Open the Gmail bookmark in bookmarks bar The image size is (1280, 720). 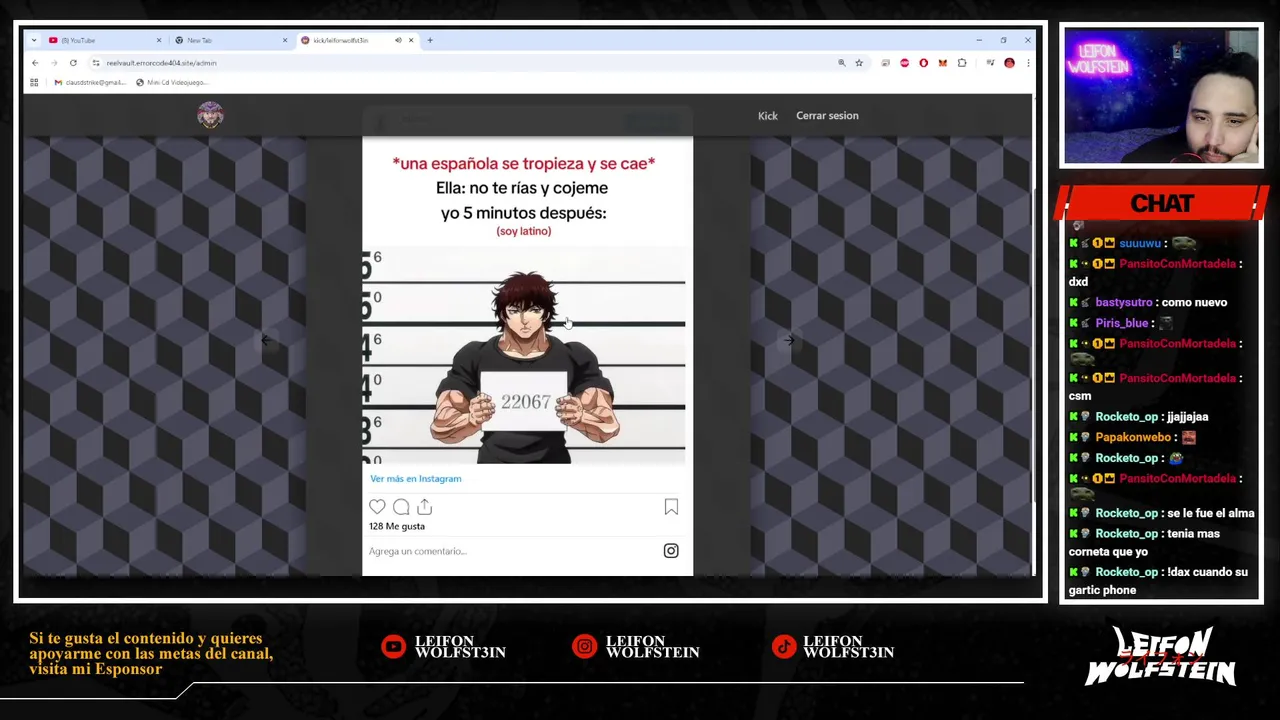point(90,82)
